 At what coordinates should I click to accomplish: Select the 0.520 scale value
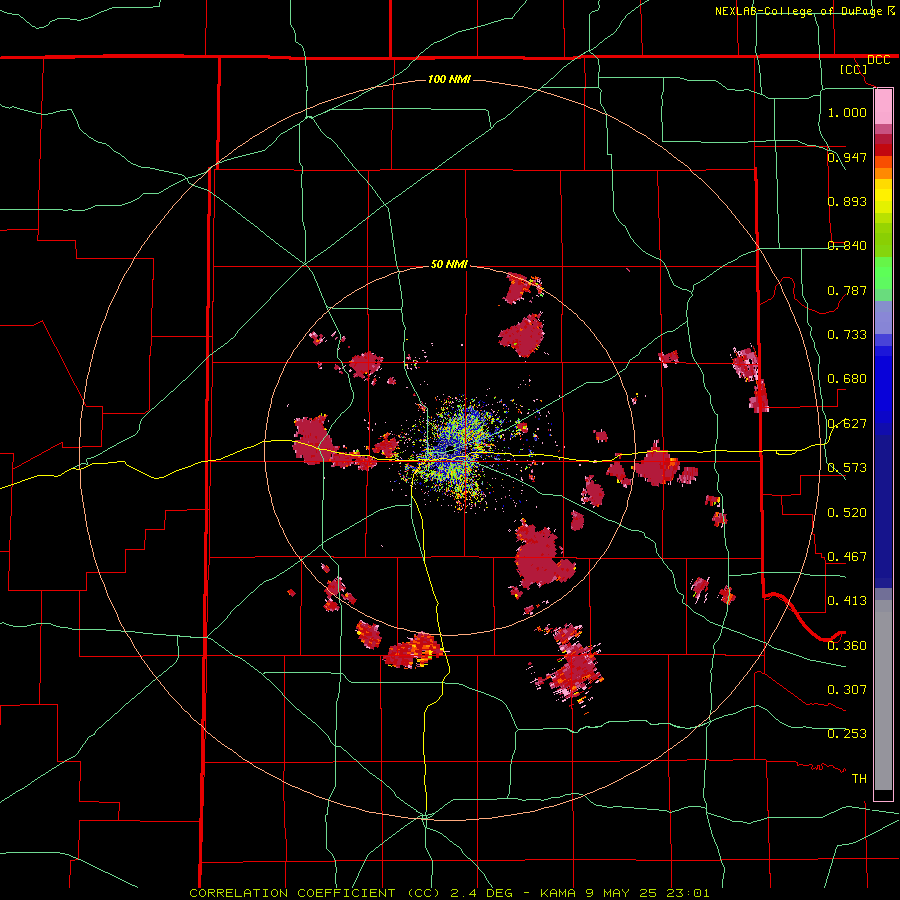[x=847, y=512]
